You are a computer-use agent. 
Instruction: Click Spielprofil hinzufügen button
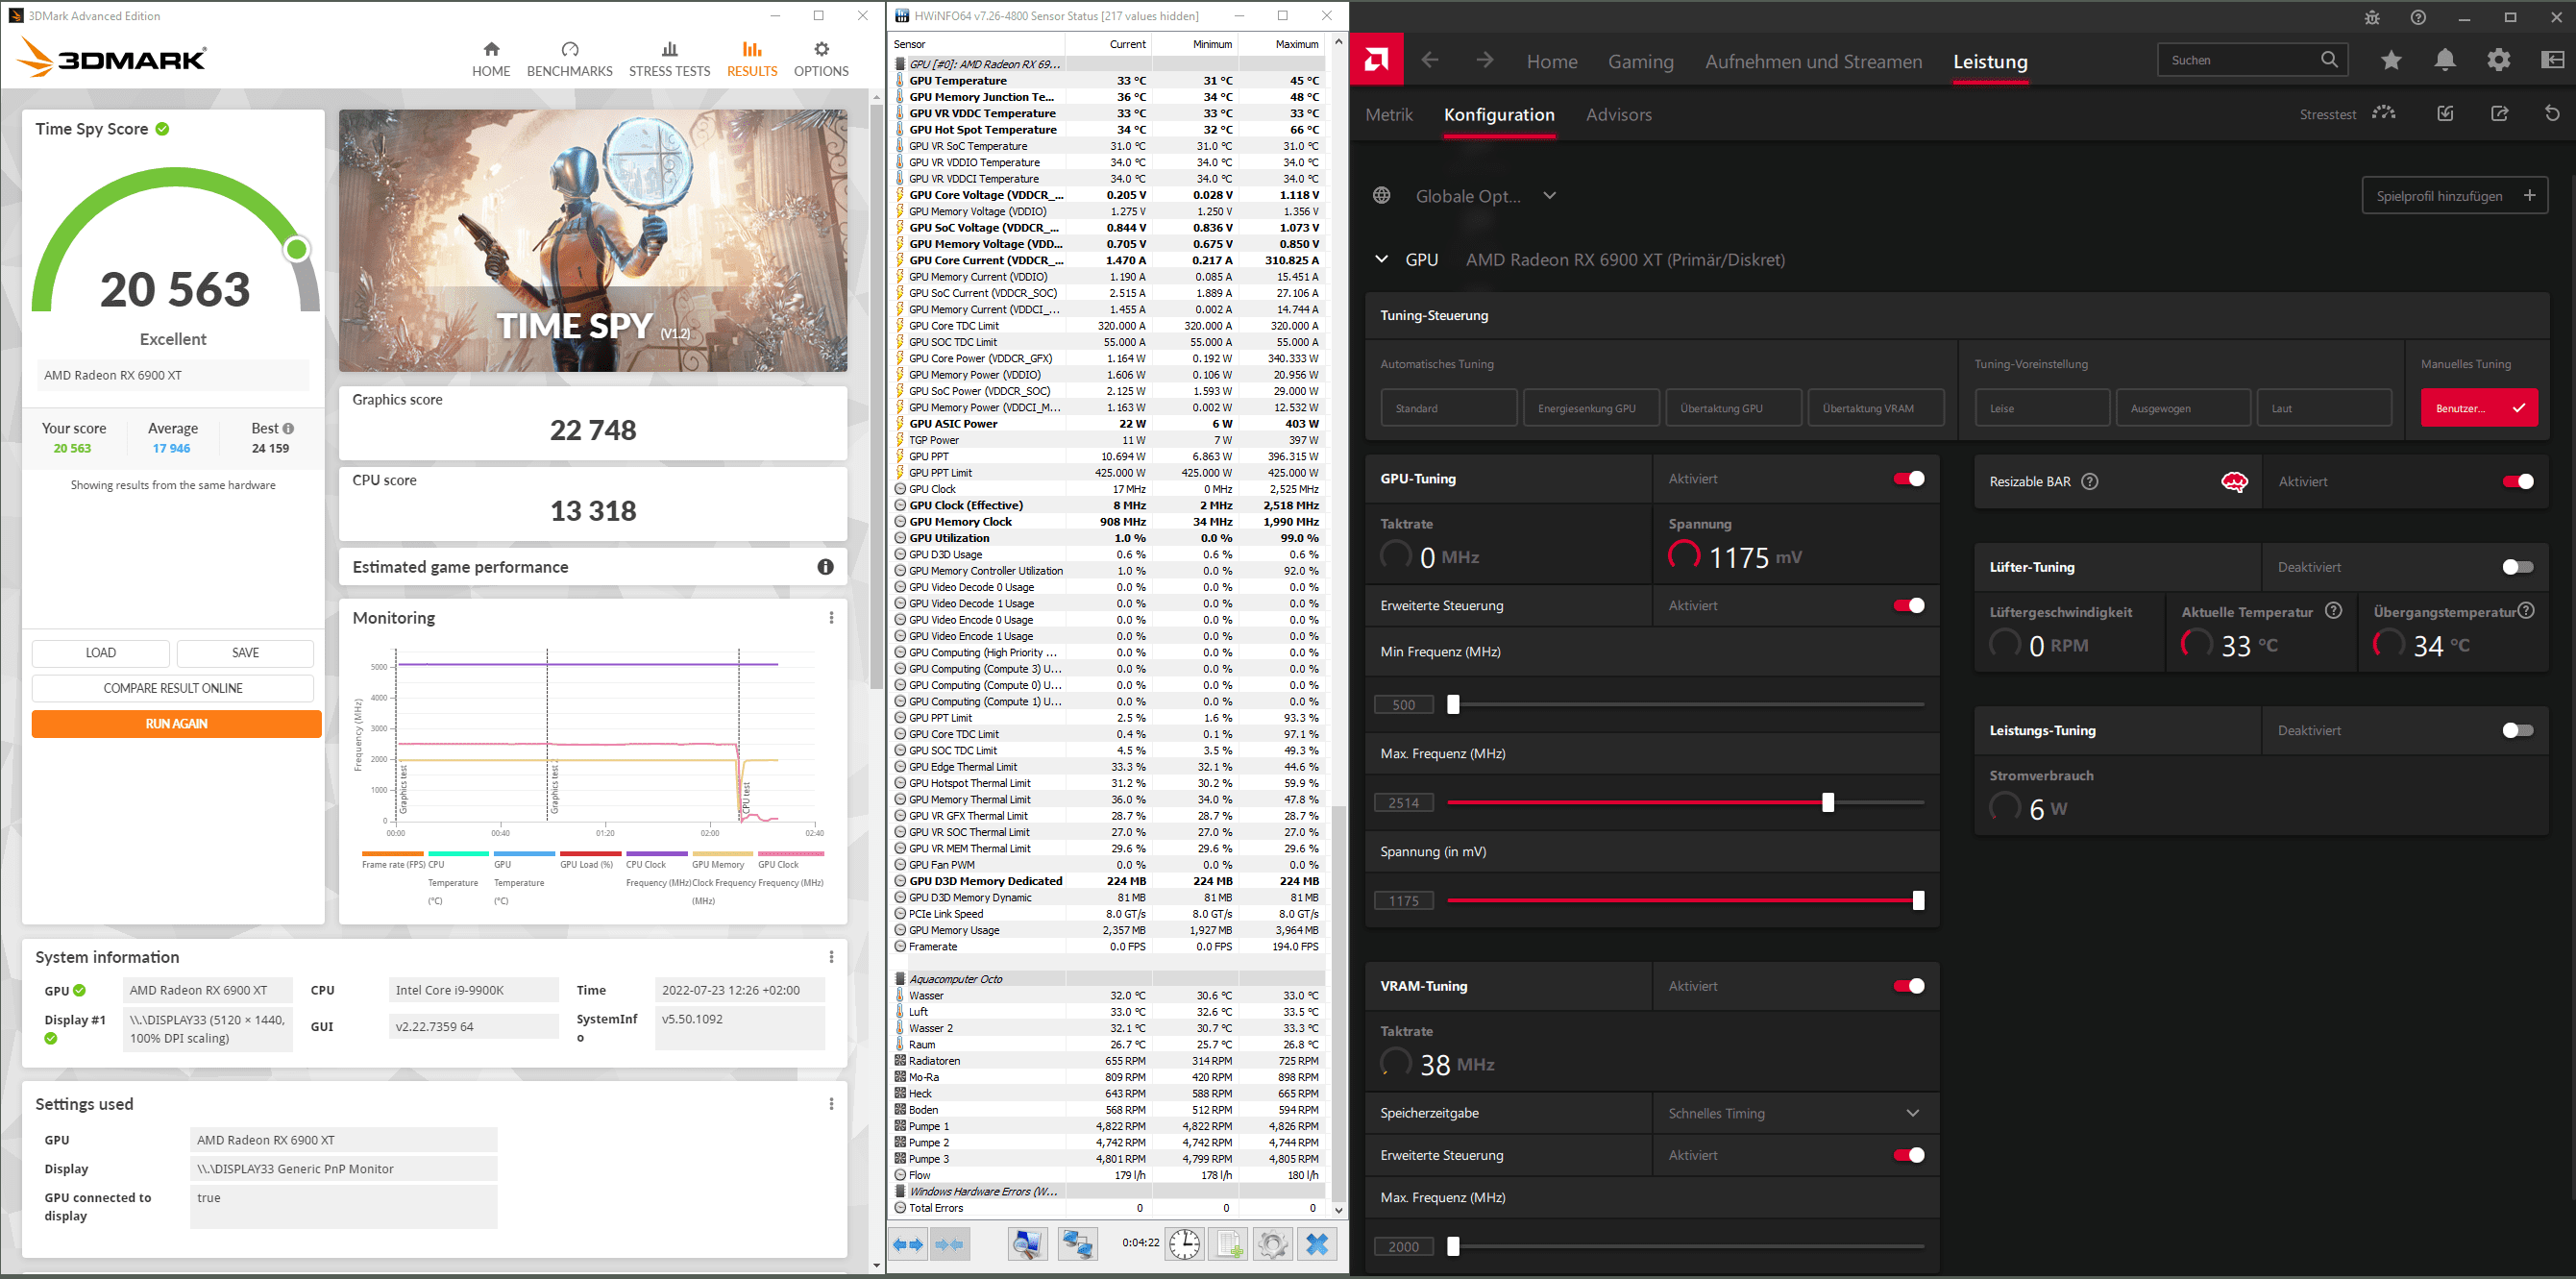point(2454,196)
